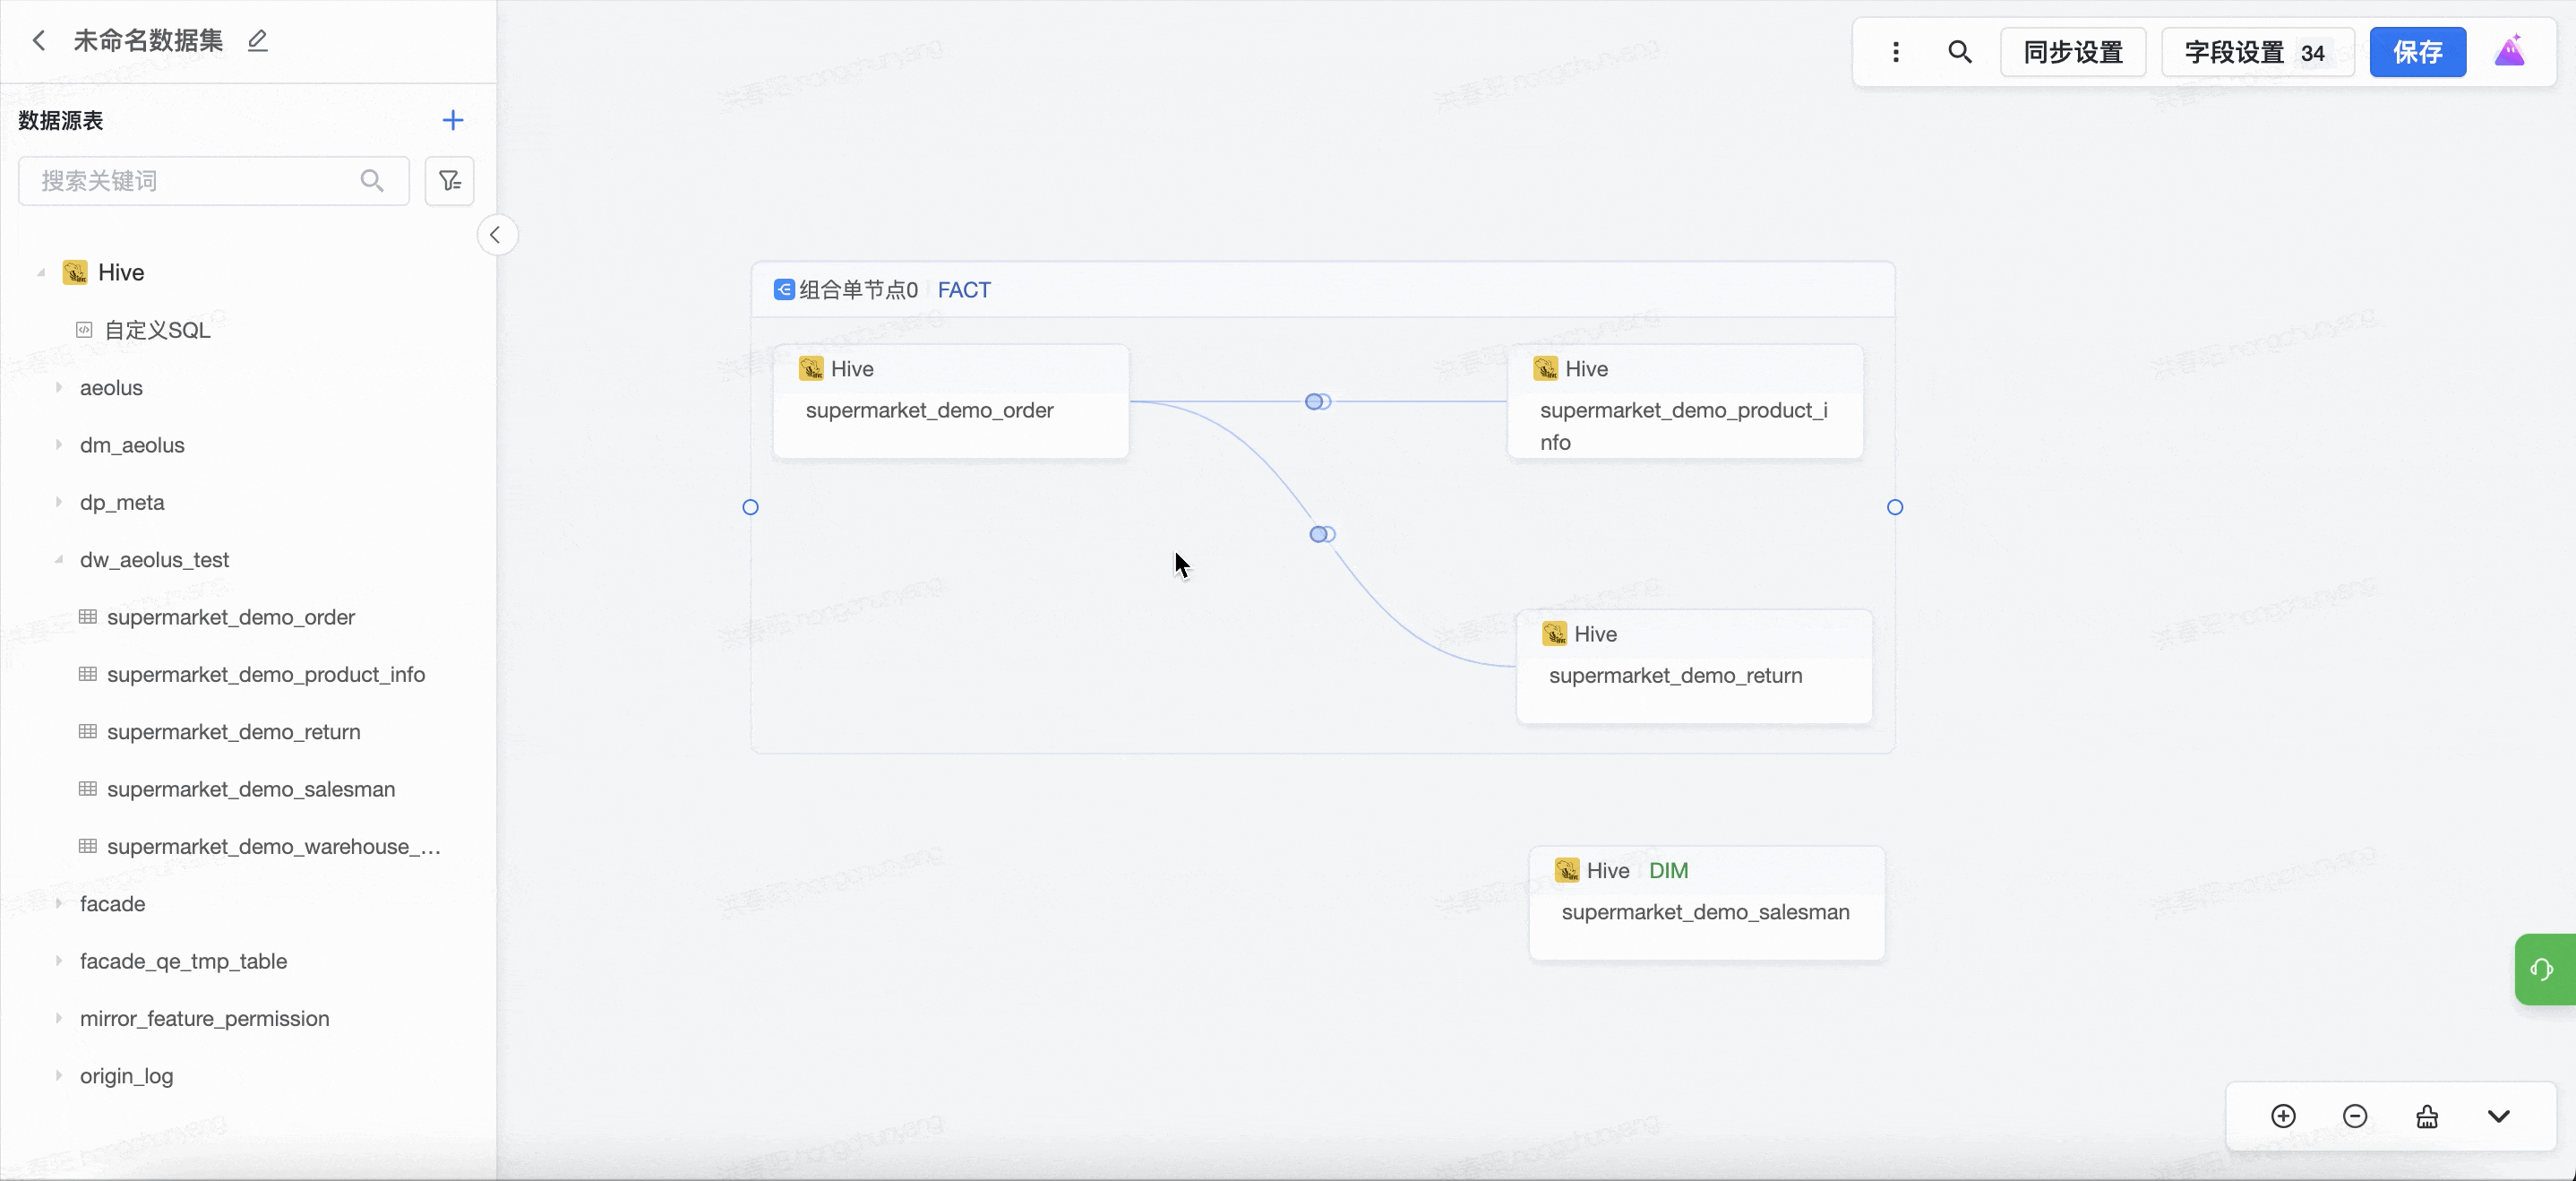Click the back arrow beside dataset title
The width and height of the screenshot is (2576, 1181).
pos(39,41)
